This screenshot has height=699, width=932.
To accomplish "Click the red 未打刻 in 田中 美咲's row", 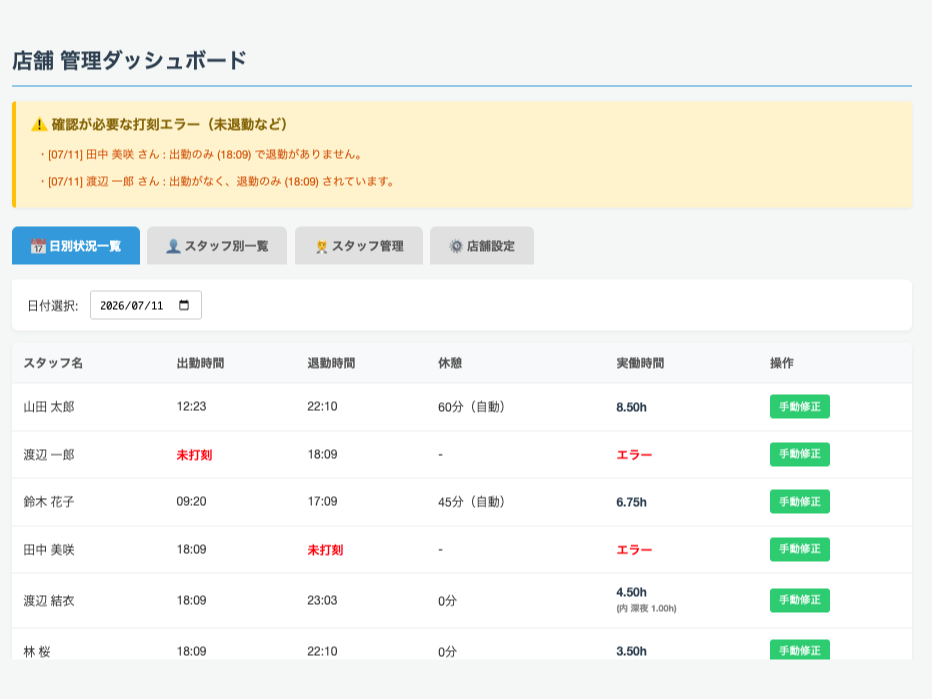I will [x=325, y=550].
